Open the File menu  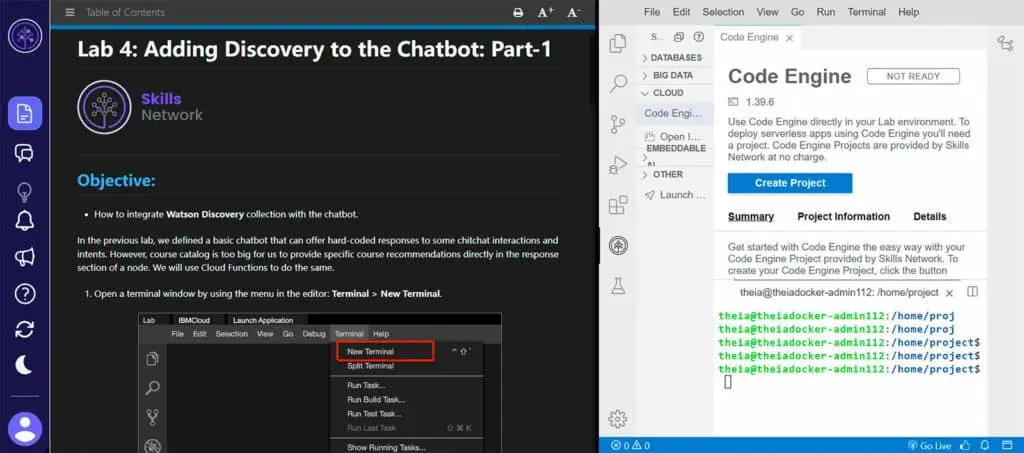click(652, 12)
